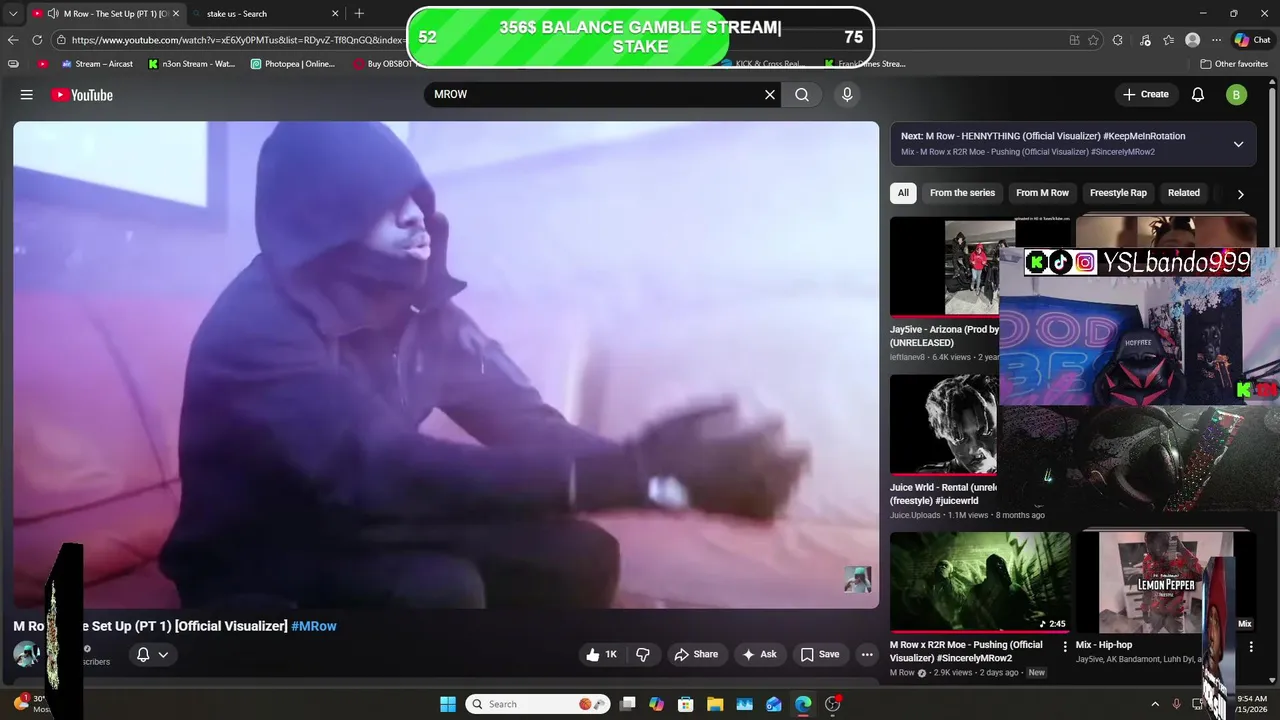Viewport: 1280px width, 720px height.
Task: Start voice search with the microphone
Action: pyautogui.click(x=847, y=94)
